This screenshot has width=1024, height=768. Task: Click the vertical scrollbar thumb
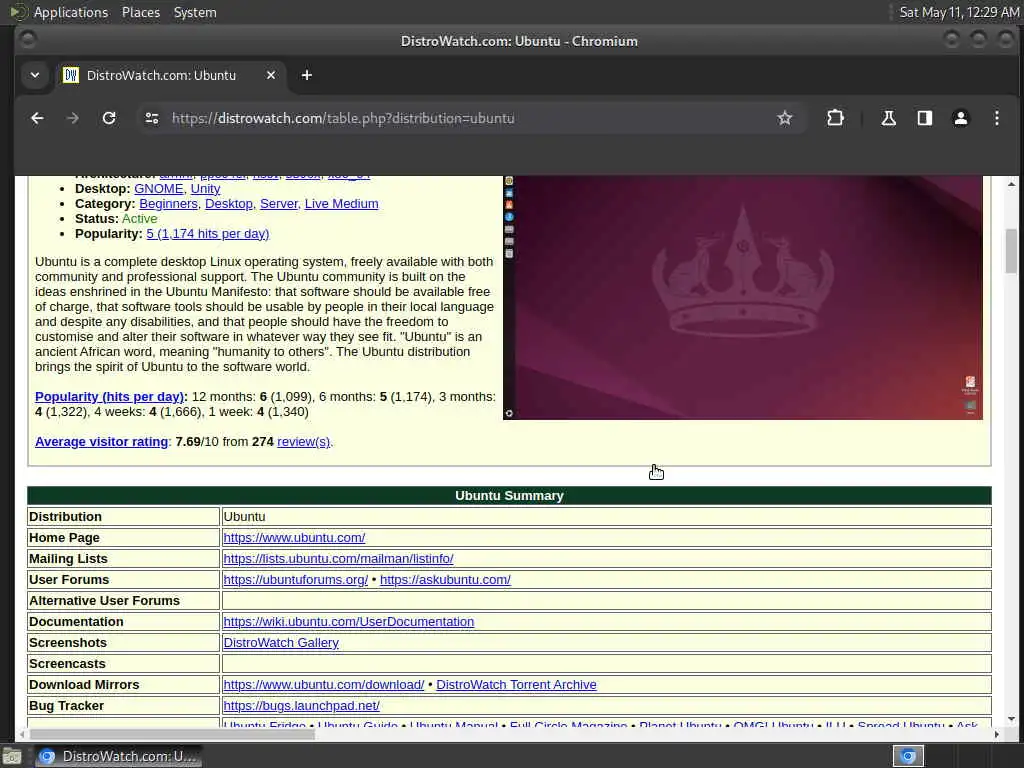pos(1011,251)
